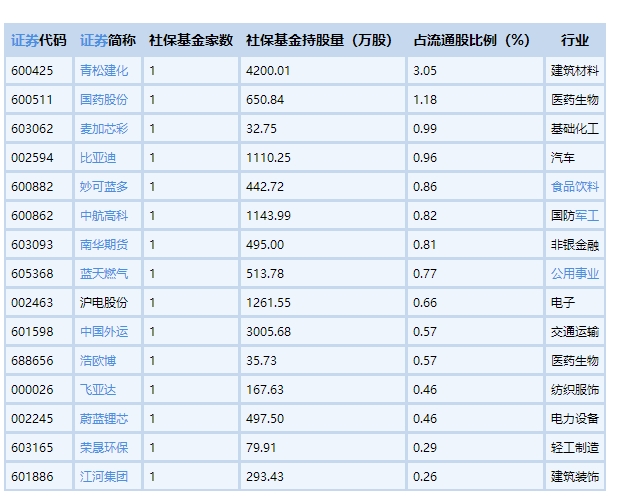Screen dimensions: 618x497
Task: Select stock code 002463
Action: 32,303
